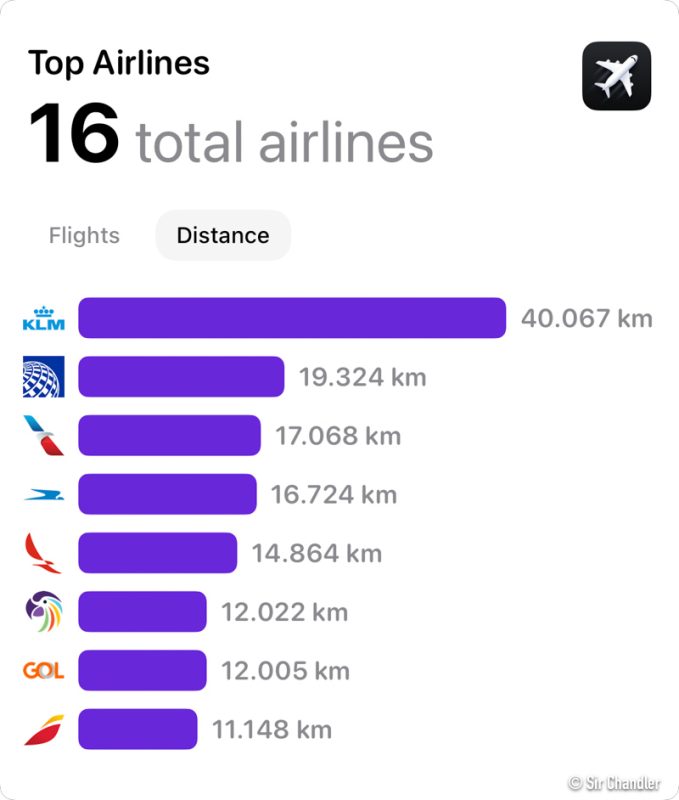Tap the blue condor airline logo
679x800 pixels.
[x=43, y=494]
